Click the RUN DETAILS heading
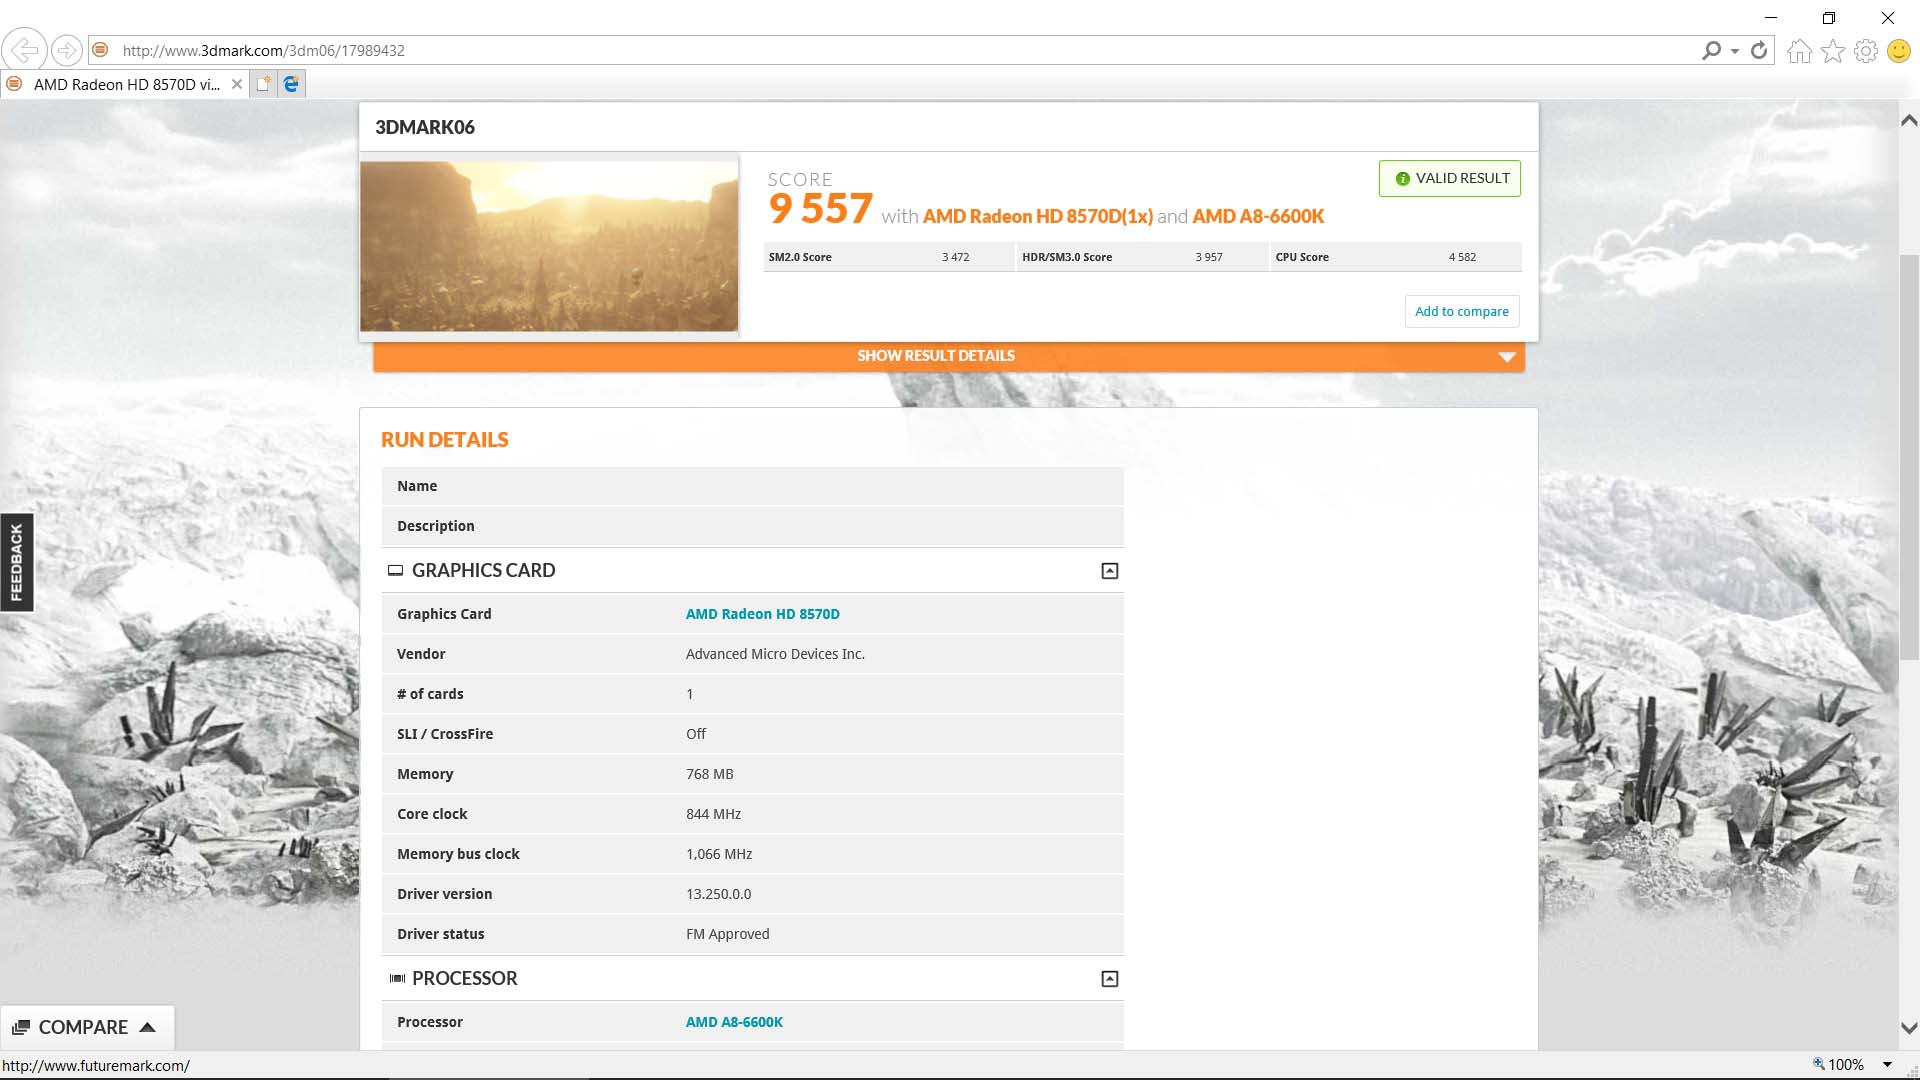The image size is (1920, 1080). click(445, 440)
